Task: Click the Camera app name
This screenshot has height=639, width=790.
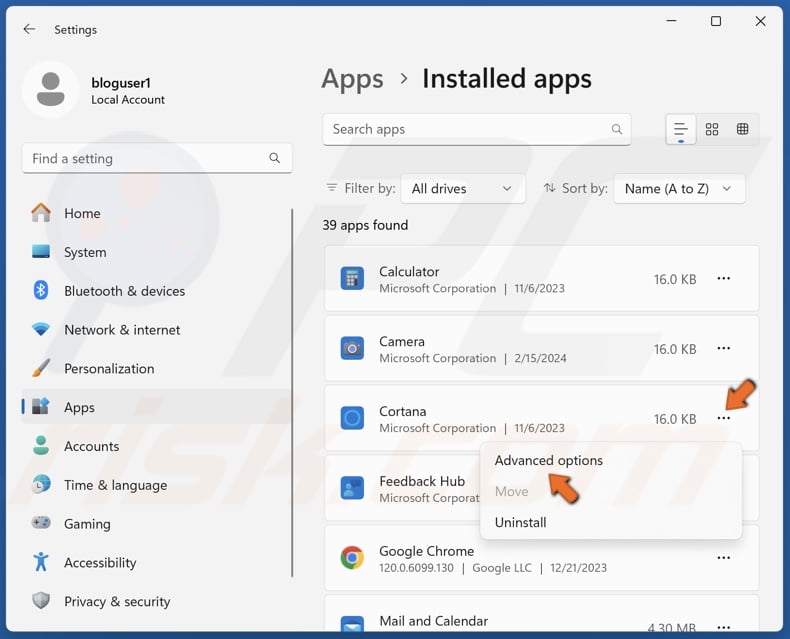Action: click(x=402, y=341)
